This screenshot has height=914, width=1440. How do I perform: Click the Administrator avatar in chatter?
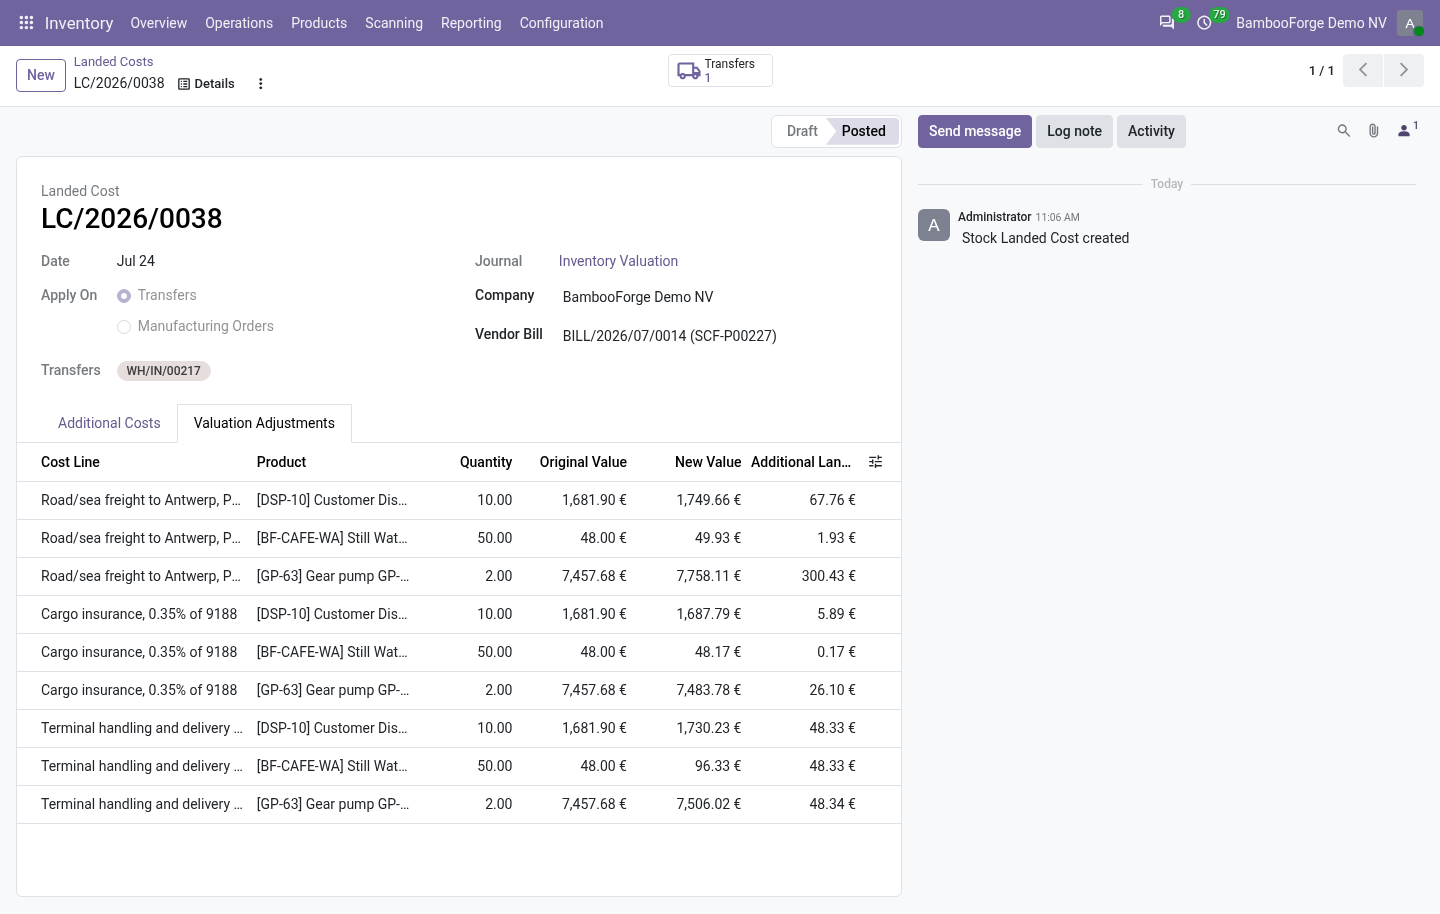tap(934, 225)
